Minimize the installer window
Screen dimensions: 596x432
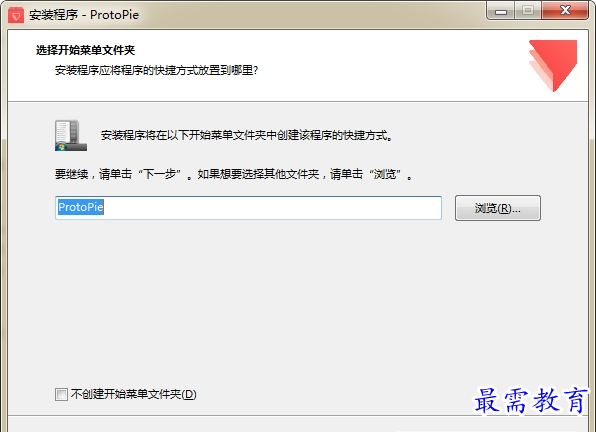point(501,11)
